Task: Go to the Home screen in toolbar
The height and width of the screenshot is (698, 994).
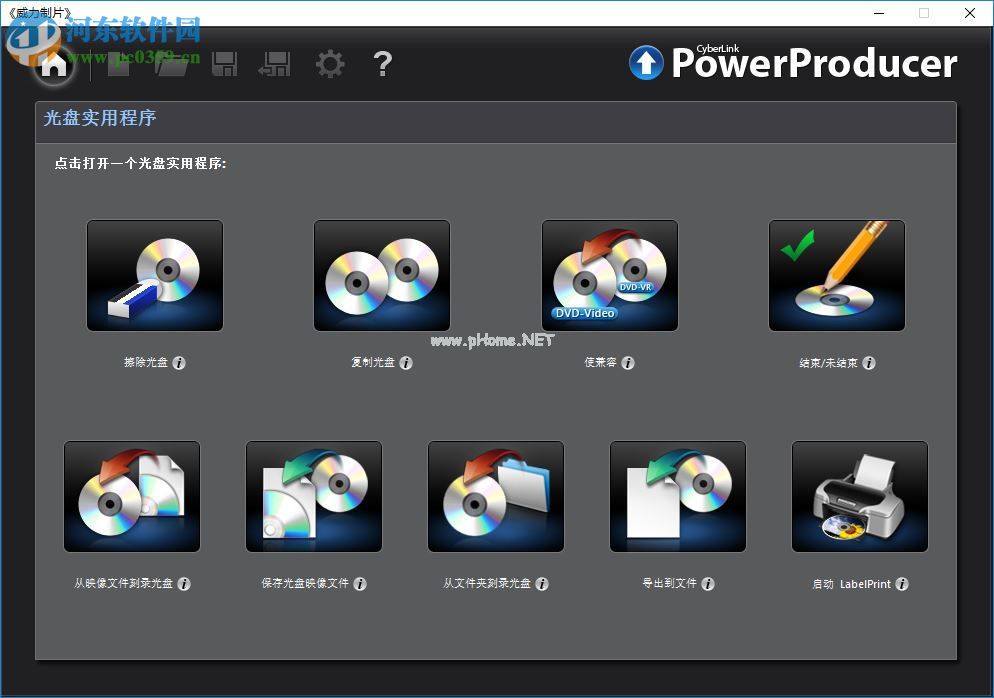Action: click(54, 64)
